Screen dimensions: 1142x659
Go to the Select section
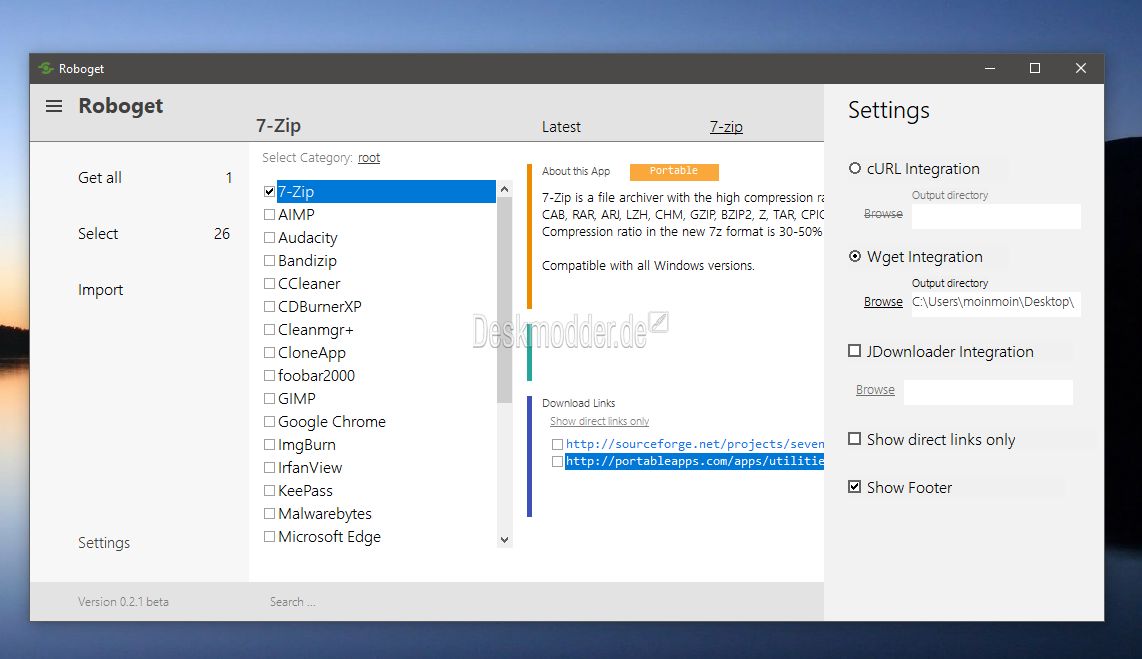(x=98, y=234)
